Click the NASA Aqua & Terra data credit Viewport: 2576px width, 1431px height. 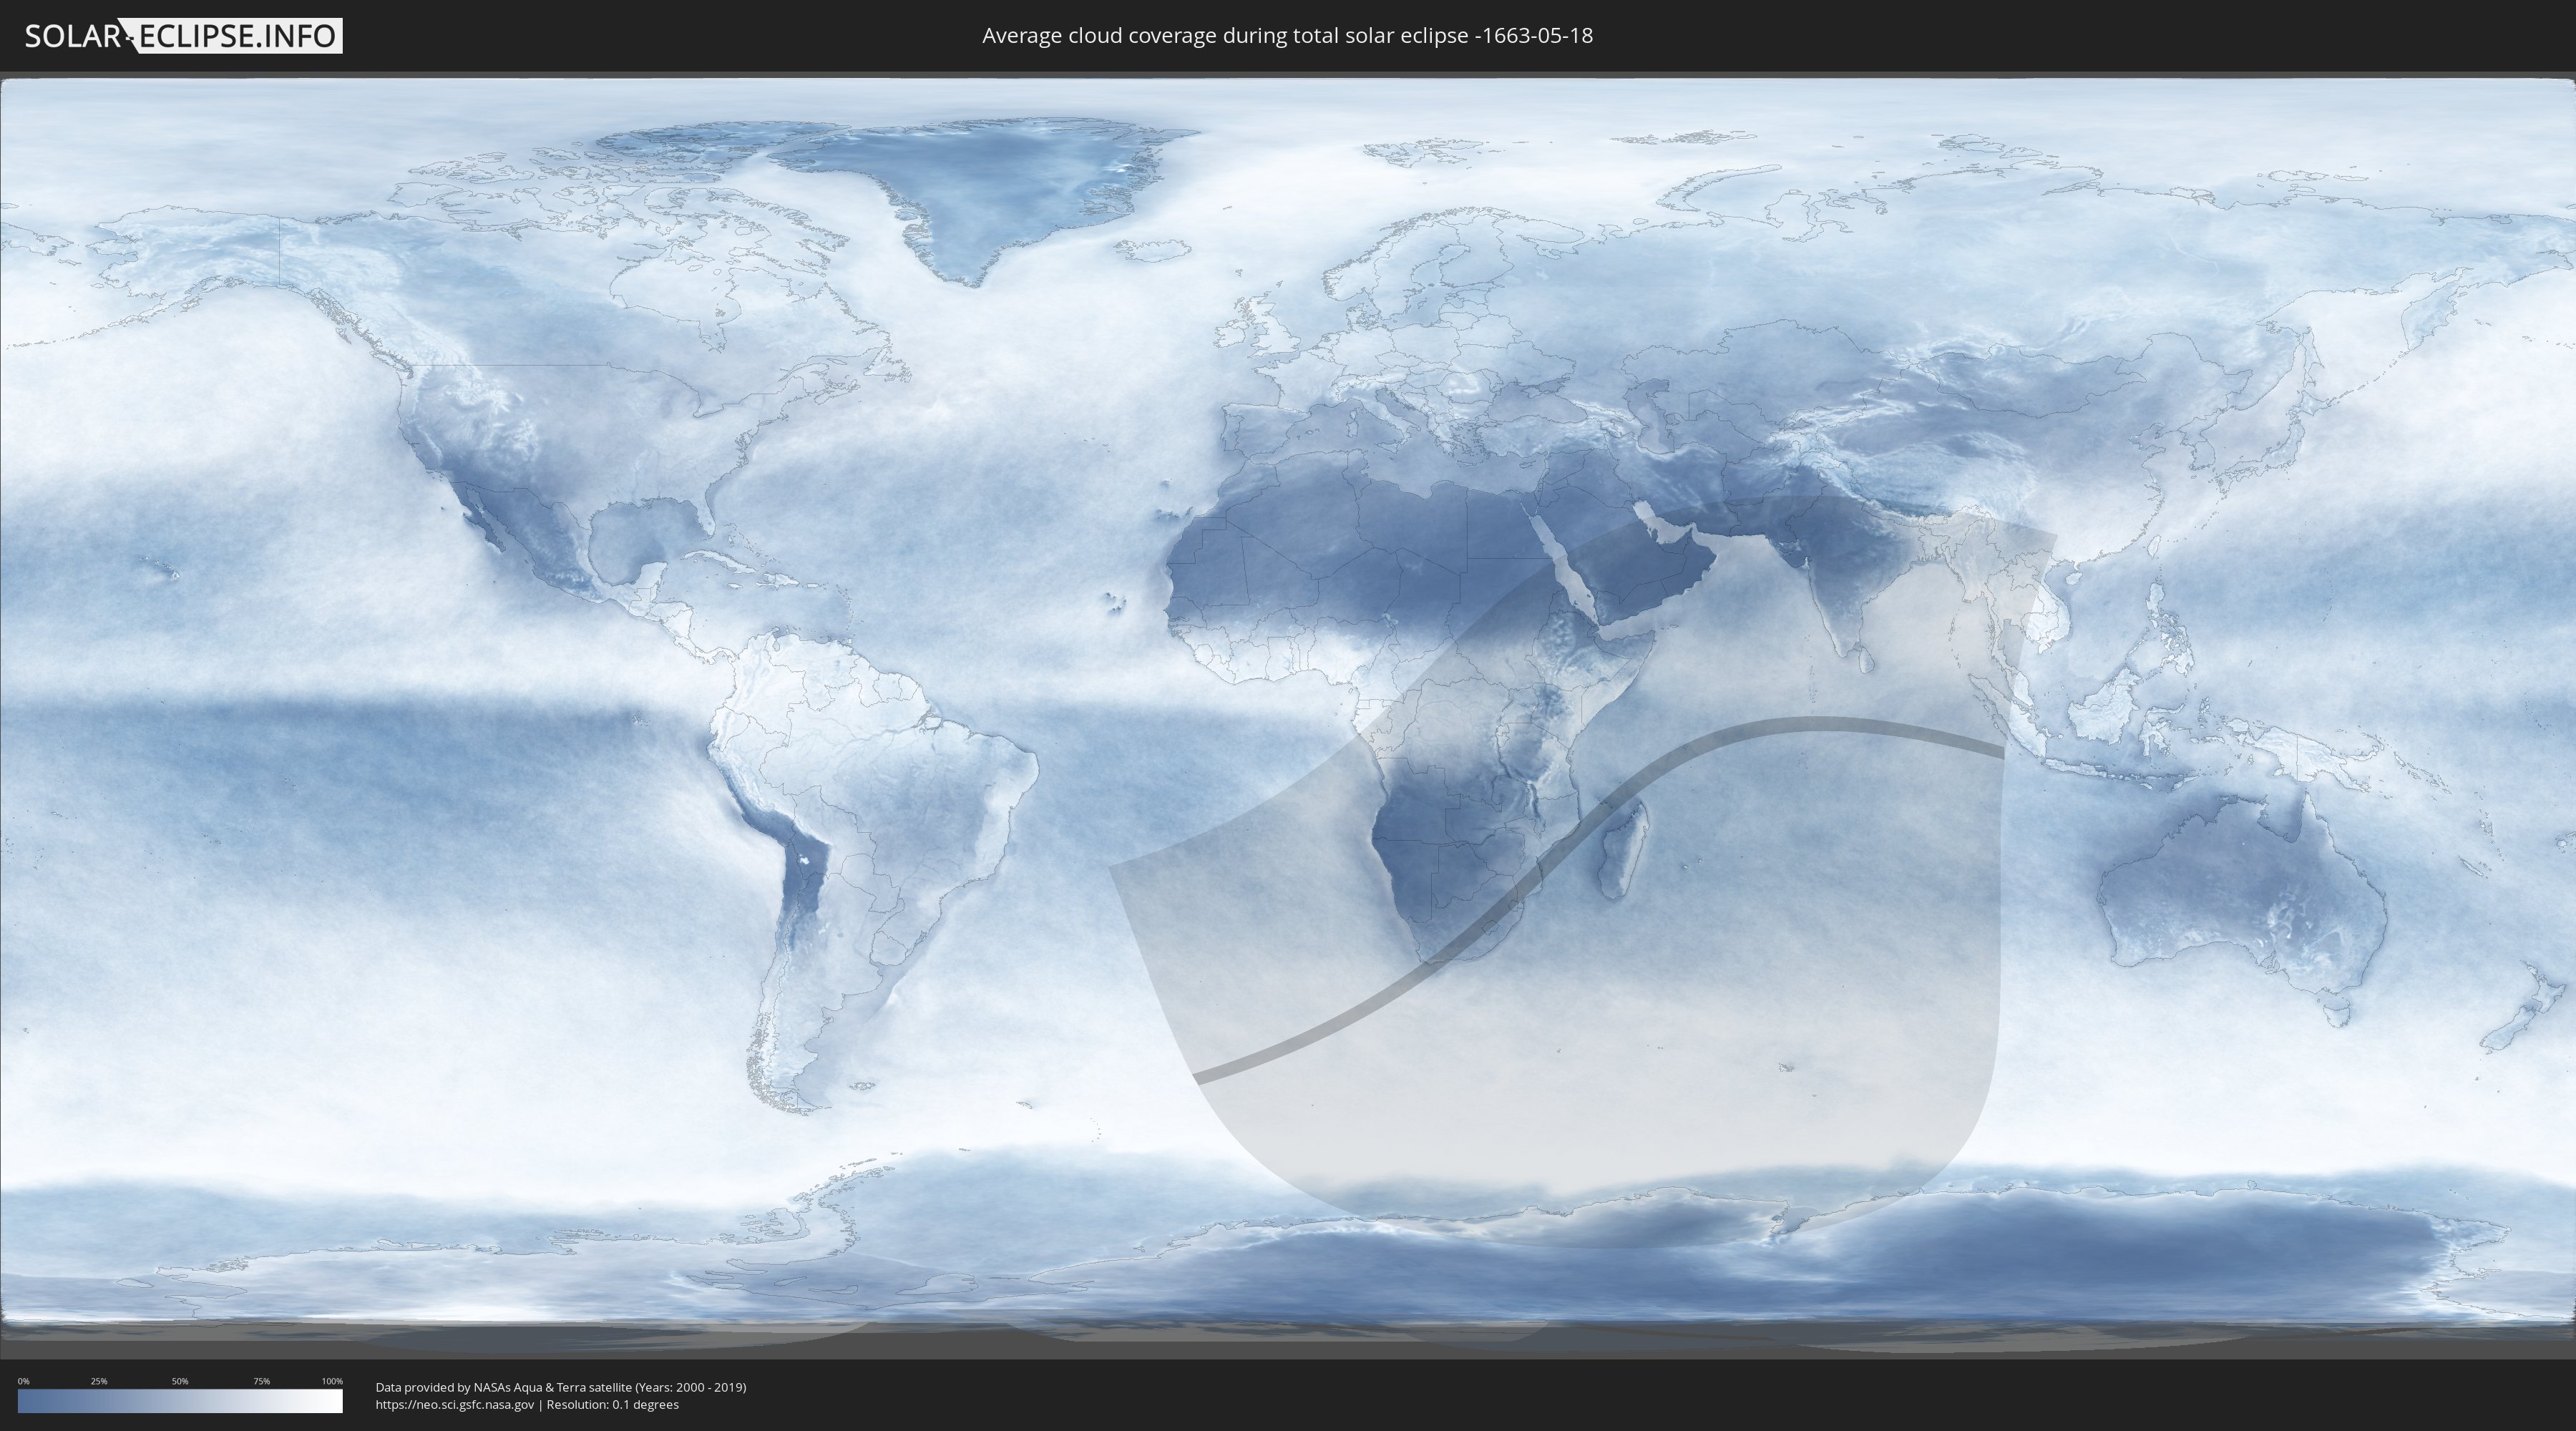click(x=561, y=1387)
